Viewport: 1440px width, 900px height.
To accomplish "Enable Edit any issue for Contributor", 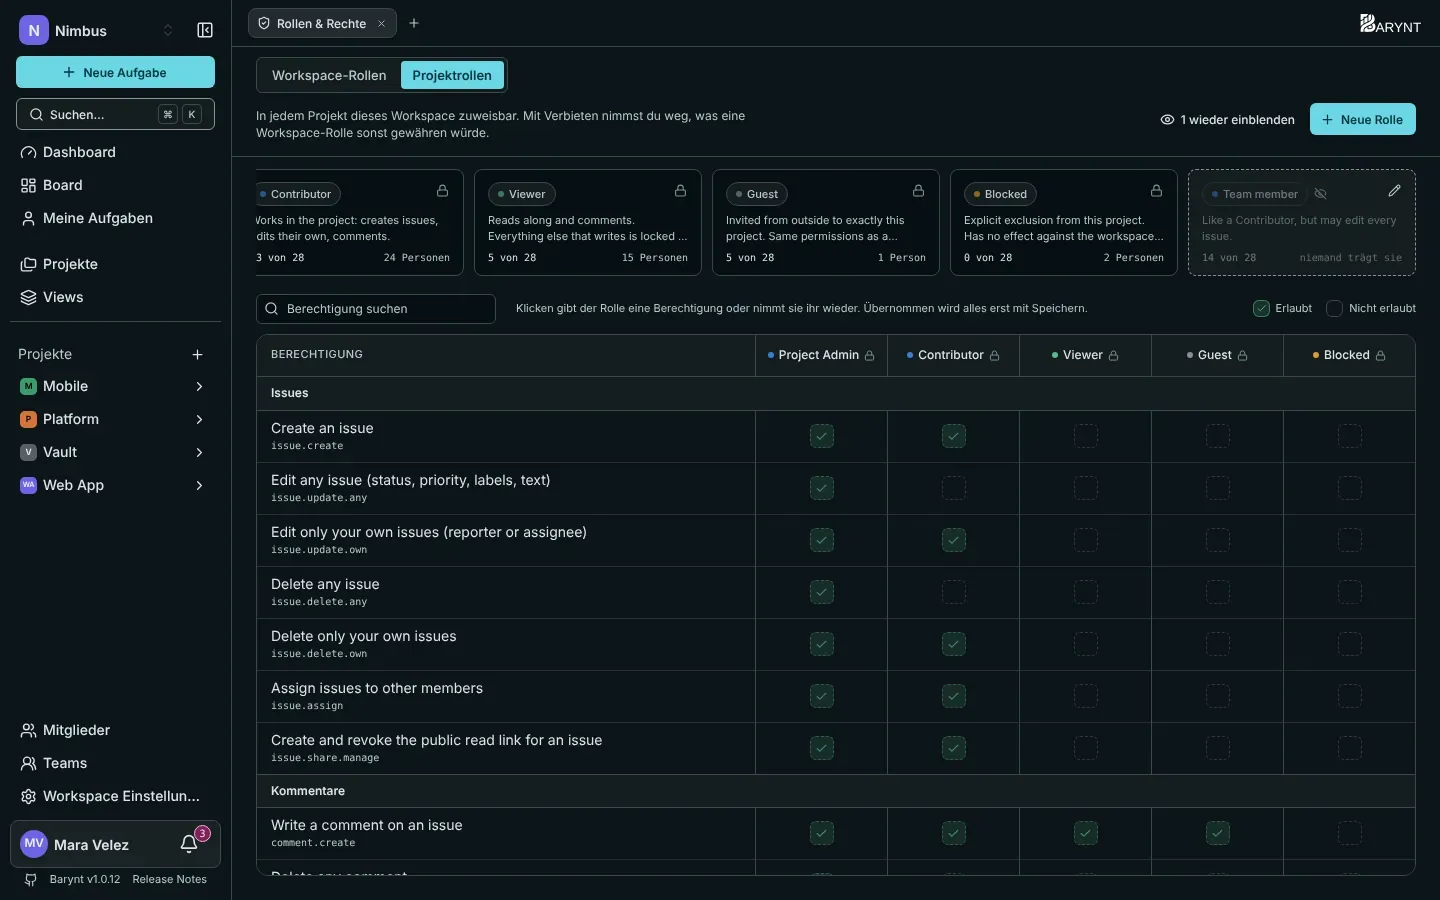I will coord(954,488).
